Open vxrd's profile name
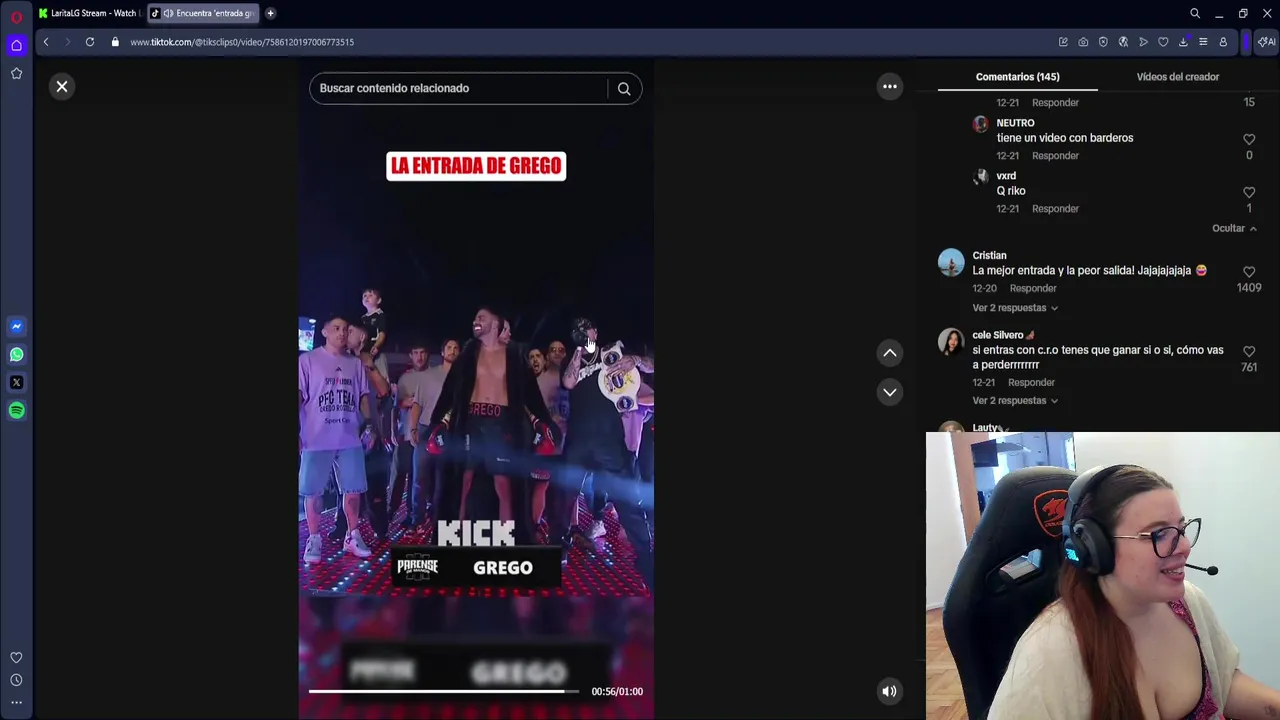1280x720 pixels. tap(1006, 176)
